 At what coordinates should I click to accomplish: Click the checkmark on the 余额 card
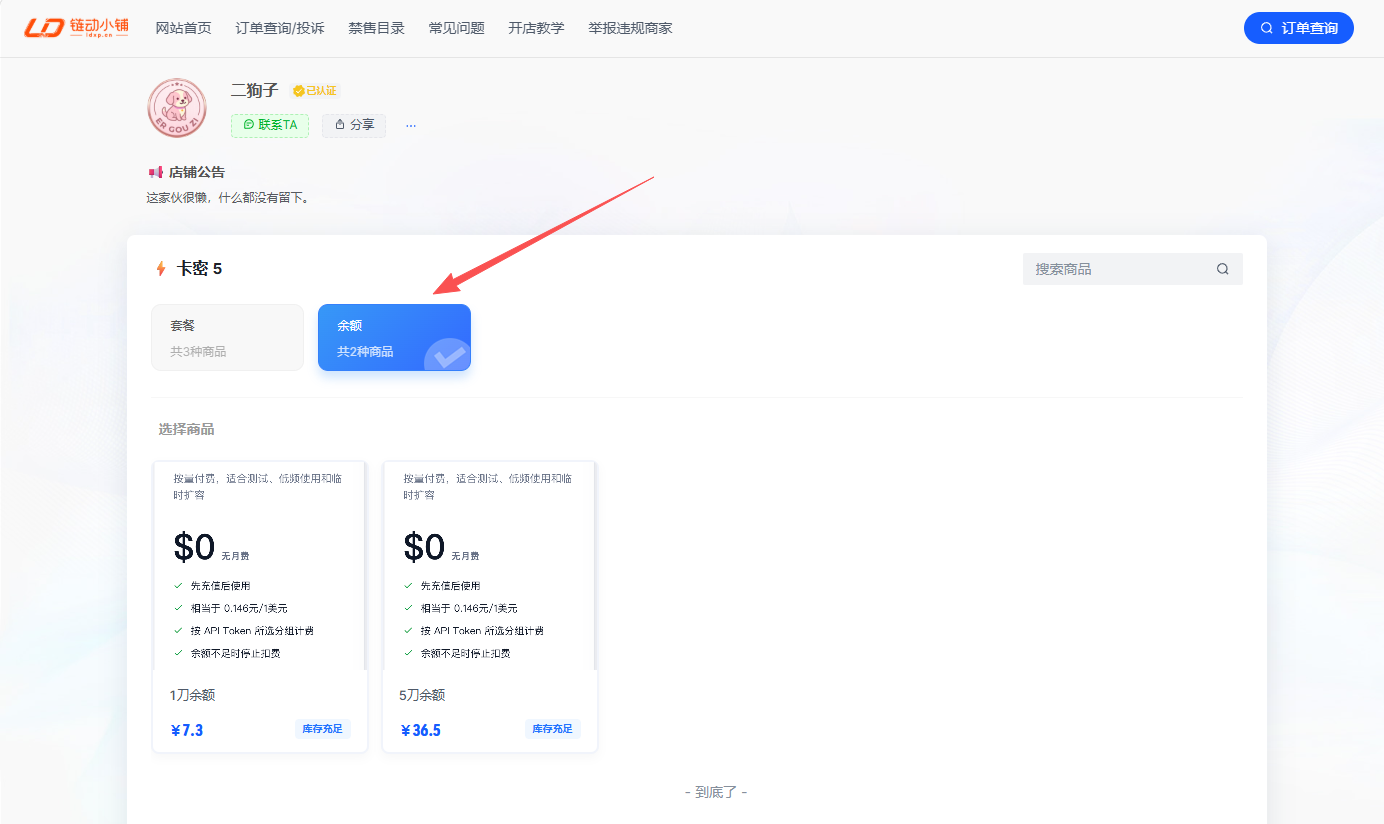[447, 354]
